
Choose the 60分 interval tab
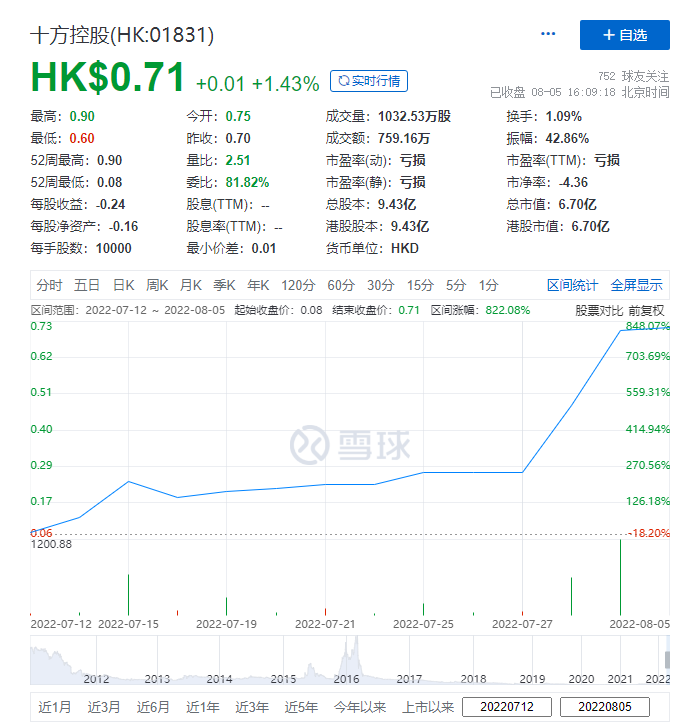pos(341,285)
